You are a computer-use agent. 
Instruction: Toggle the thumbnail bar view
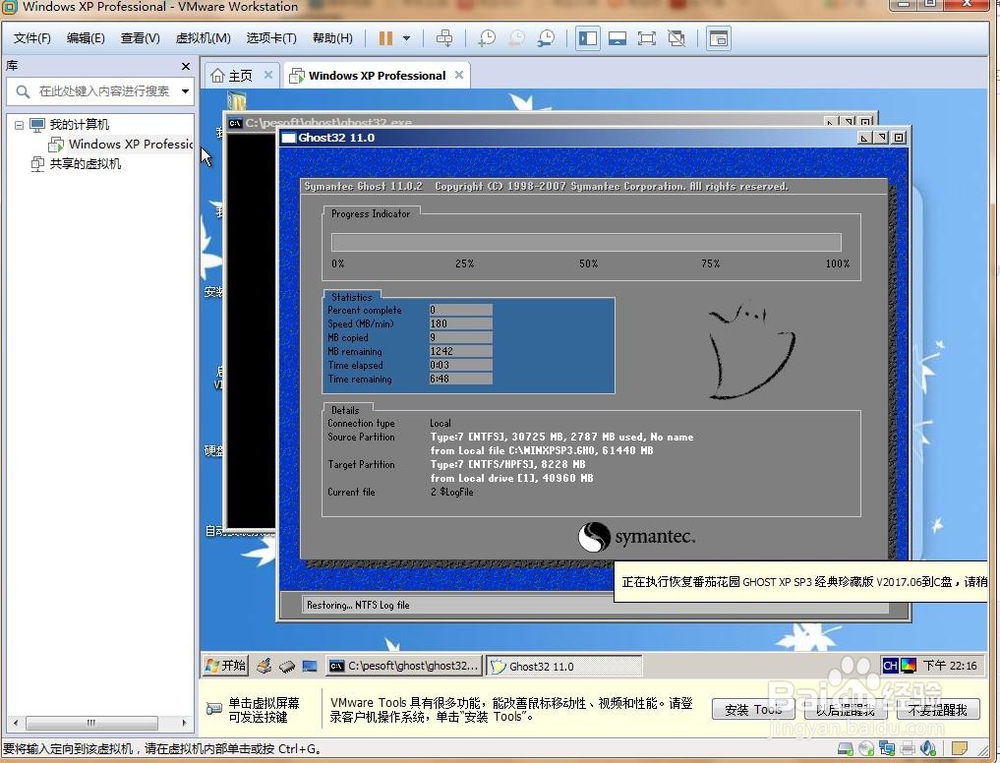[617, 38]
